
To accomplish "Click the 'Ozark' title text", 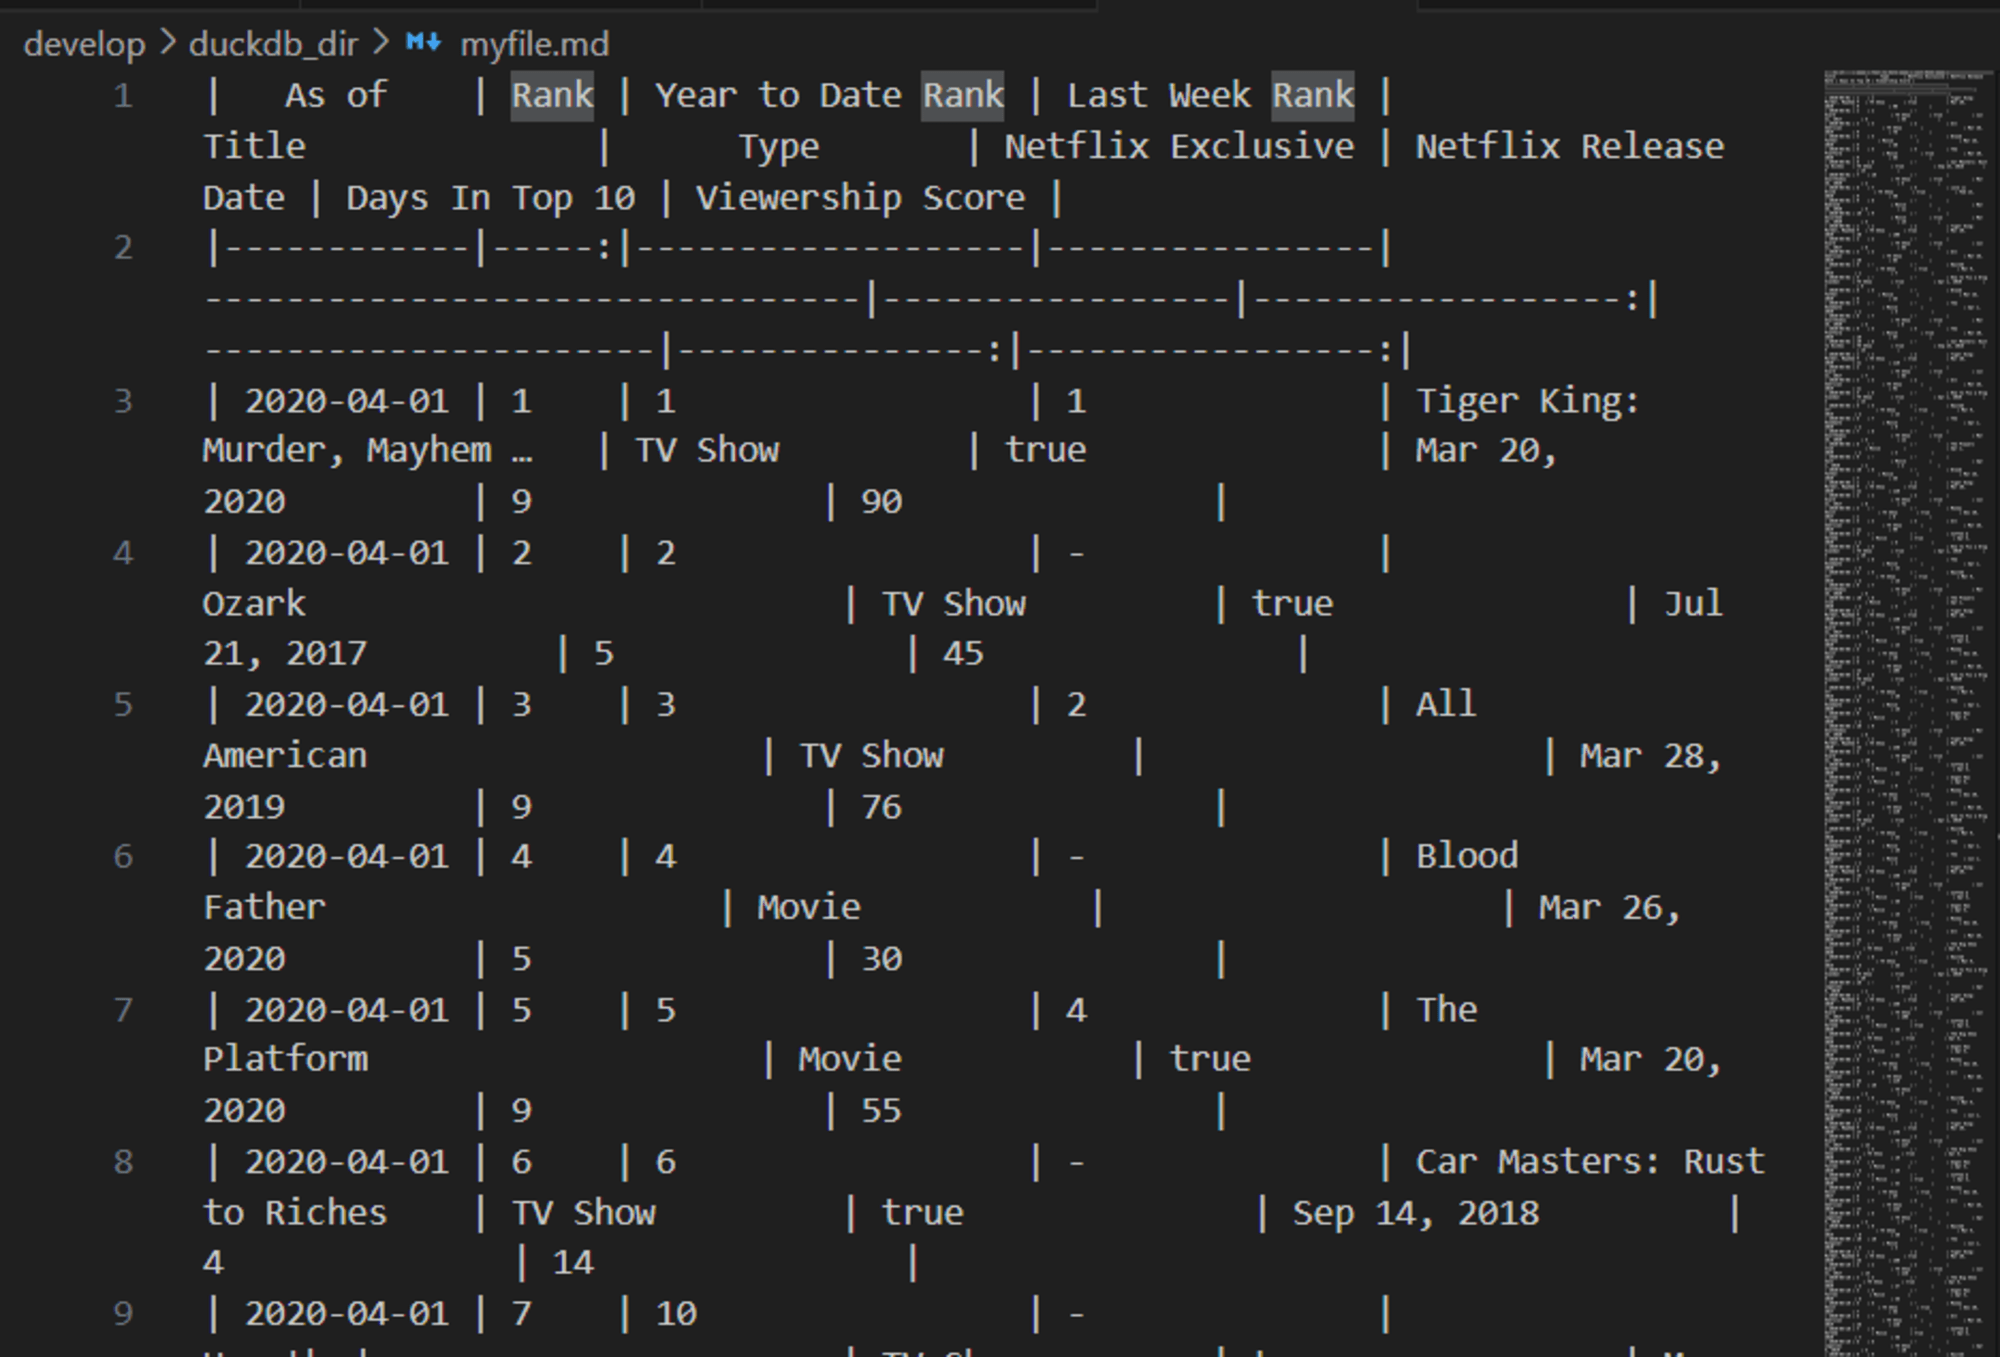I will click(254, 603).
